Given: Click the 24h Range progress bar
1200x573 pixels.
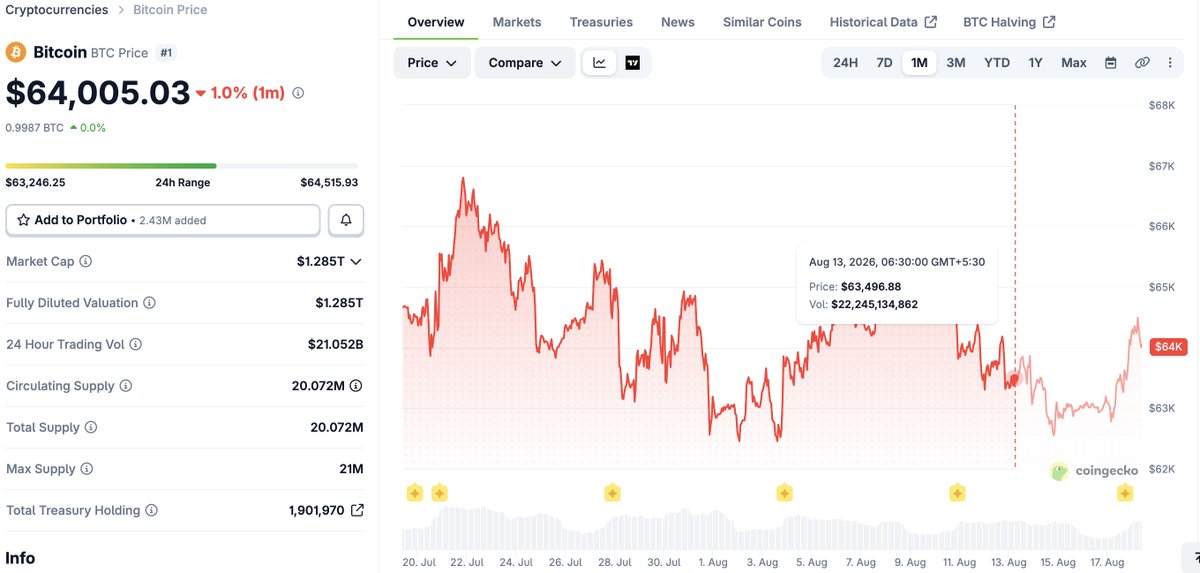Looking at the screenshot, I should (181, 166).
